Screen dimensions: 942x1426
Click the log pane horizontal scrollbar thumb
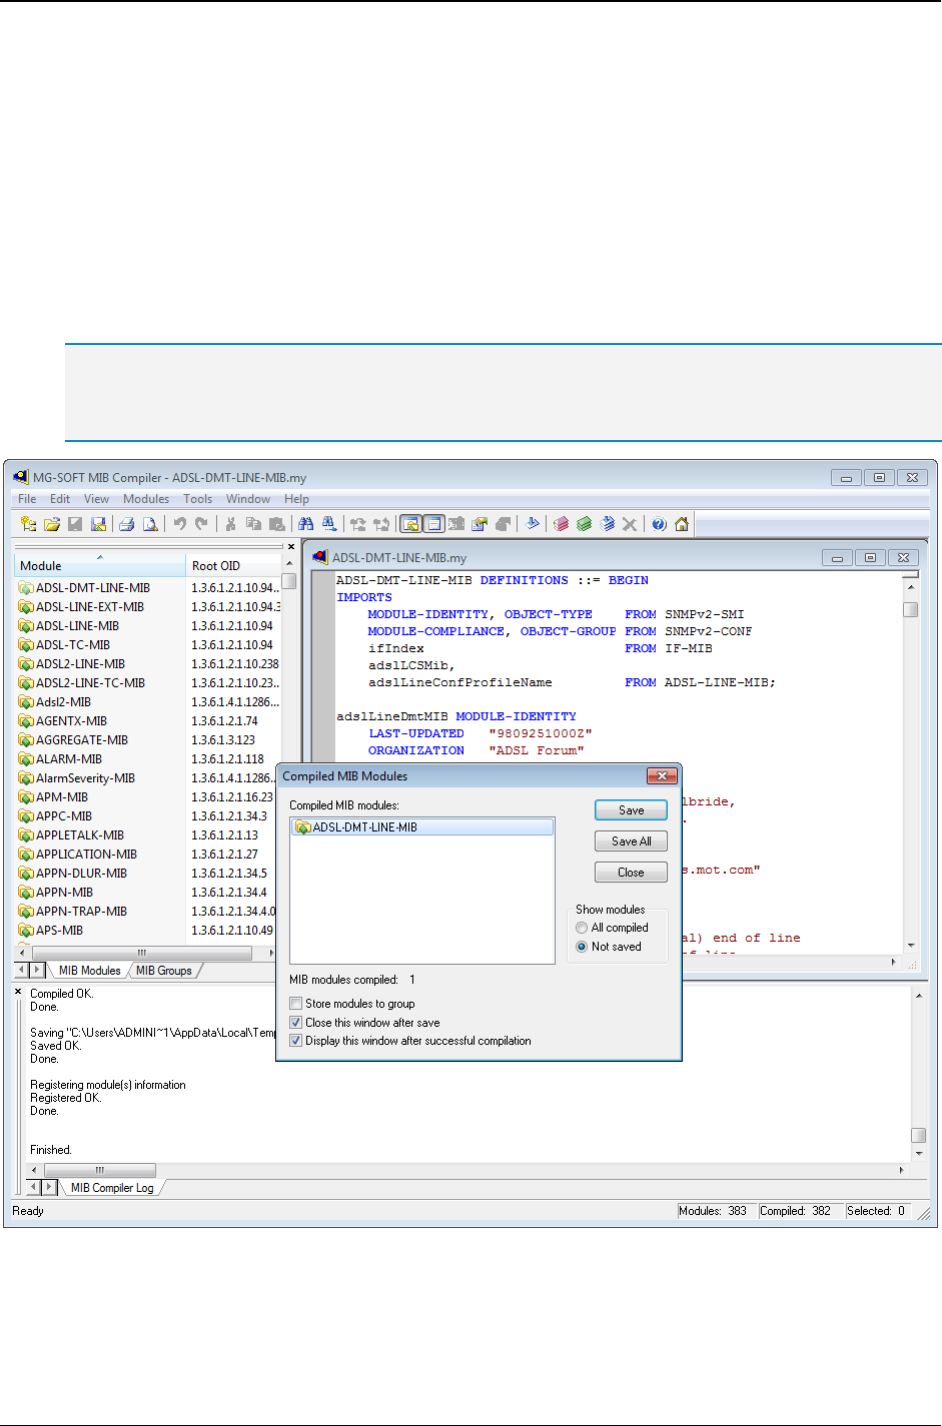100,1169
